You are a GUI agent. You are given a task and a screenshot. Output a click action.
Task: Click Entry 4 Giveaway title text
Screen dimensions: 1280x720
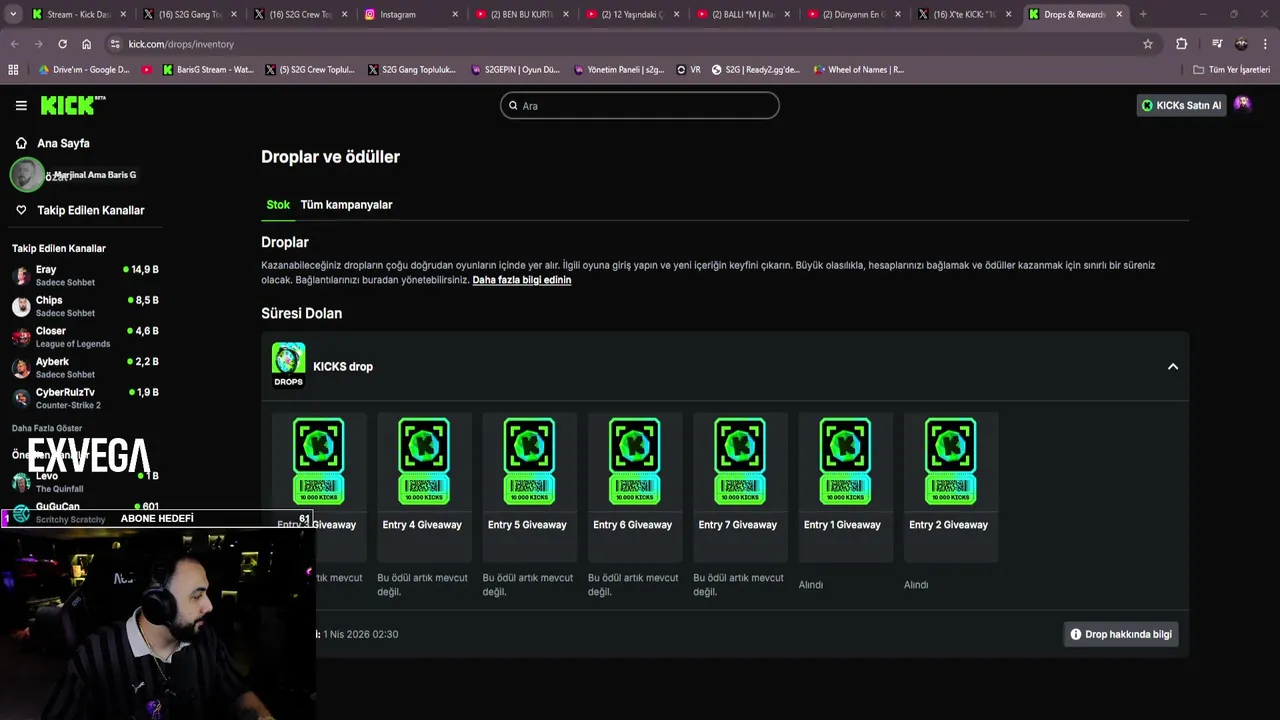coord(422,524)
